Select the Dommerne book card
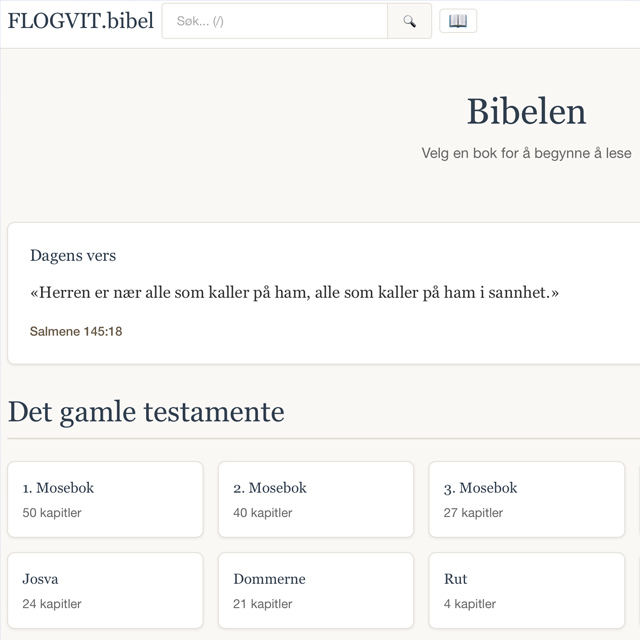The image size is (640, 640). [x=316, y=590]
